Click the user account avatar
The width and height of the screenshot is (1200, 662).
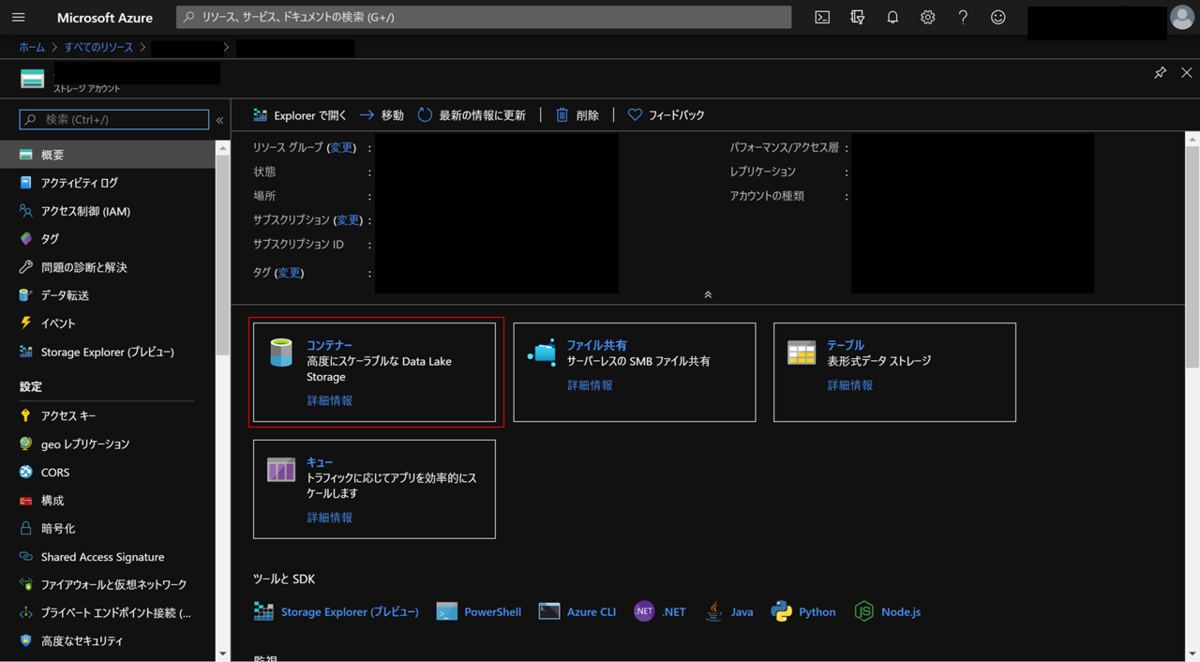(1182, 18)
